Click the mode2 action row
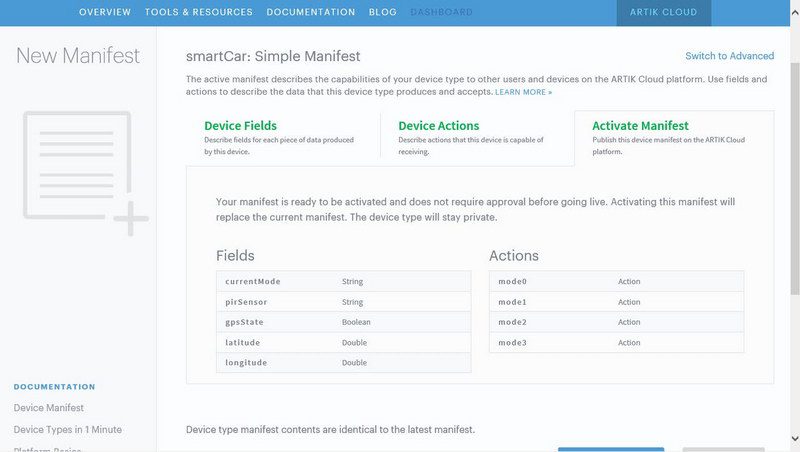The height and width of the screenshot is (452, 800). [x=616, y=322]
